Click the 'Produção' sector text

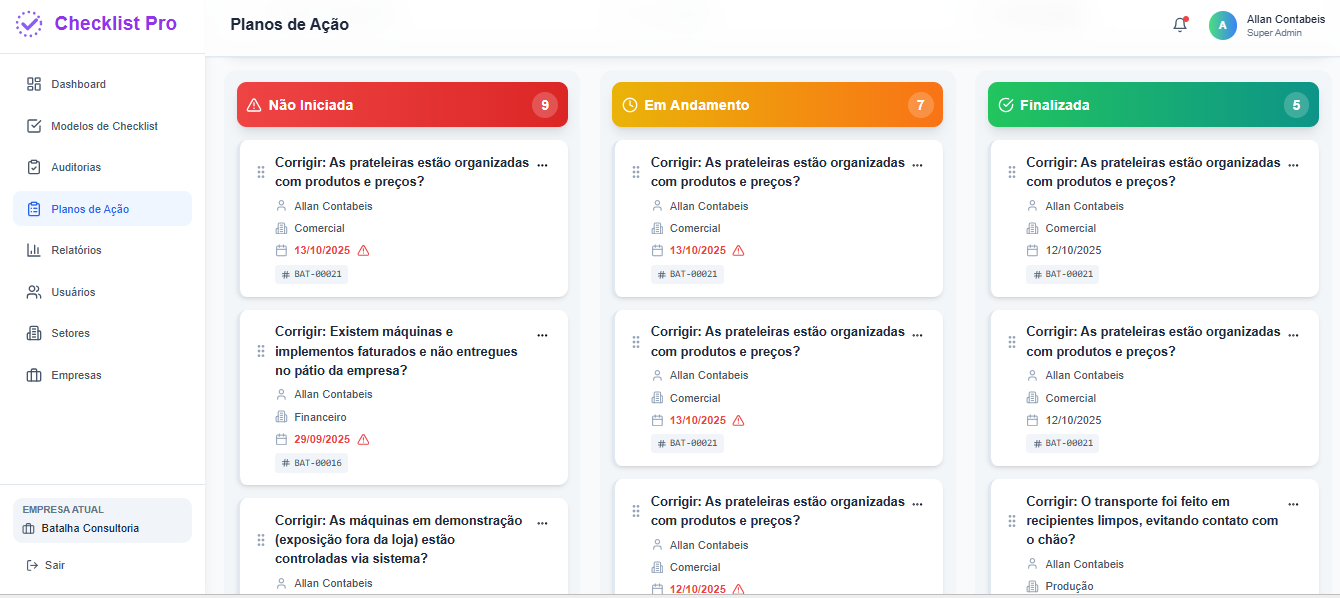[x=1069, y=586]
